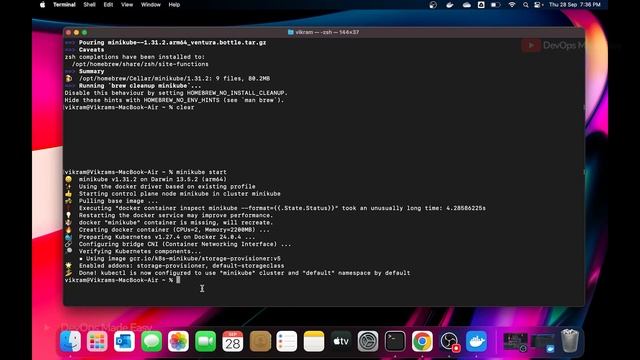The height and width of the screenshot is (360, 640).
Task: Minimize the Terminal window with yellow button
Action: 76,33
